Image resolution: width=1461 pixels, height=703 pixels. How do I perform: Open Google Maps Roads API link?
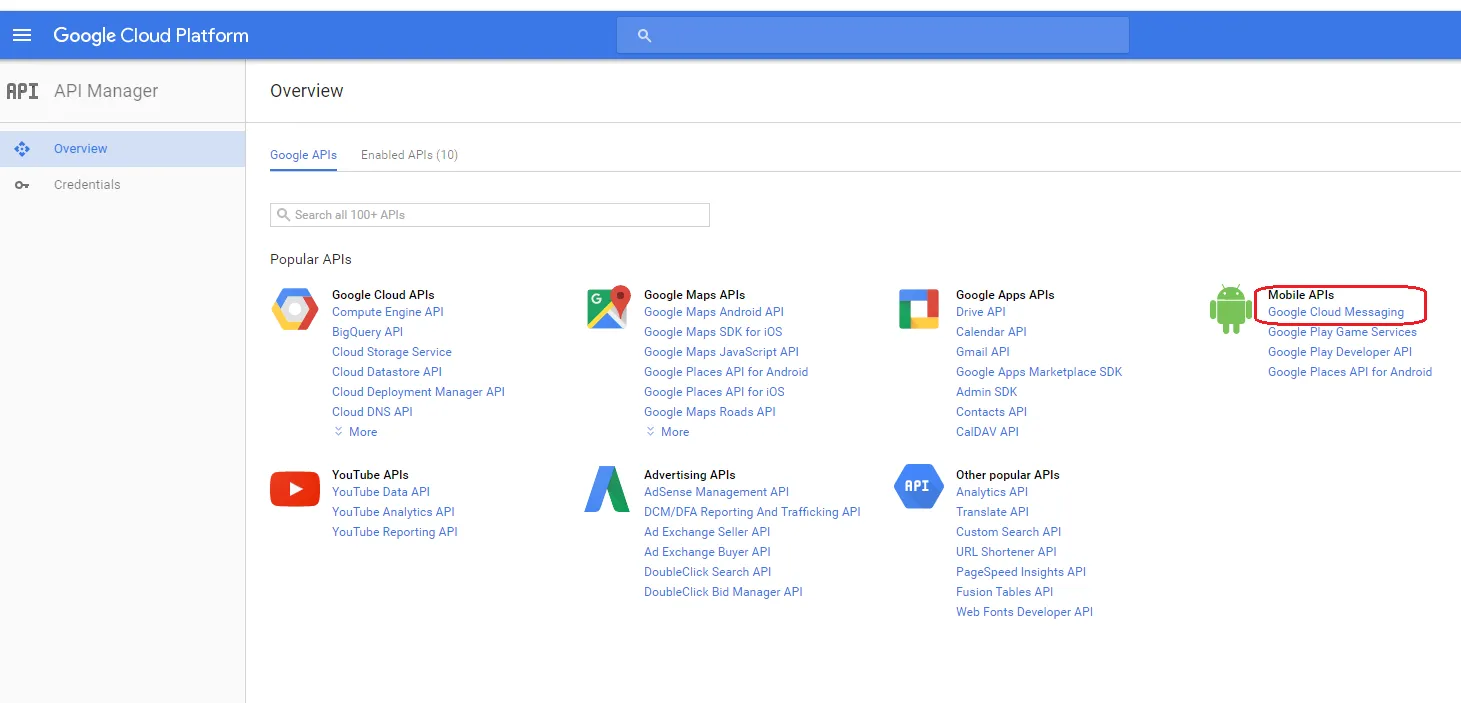[710, 412]
